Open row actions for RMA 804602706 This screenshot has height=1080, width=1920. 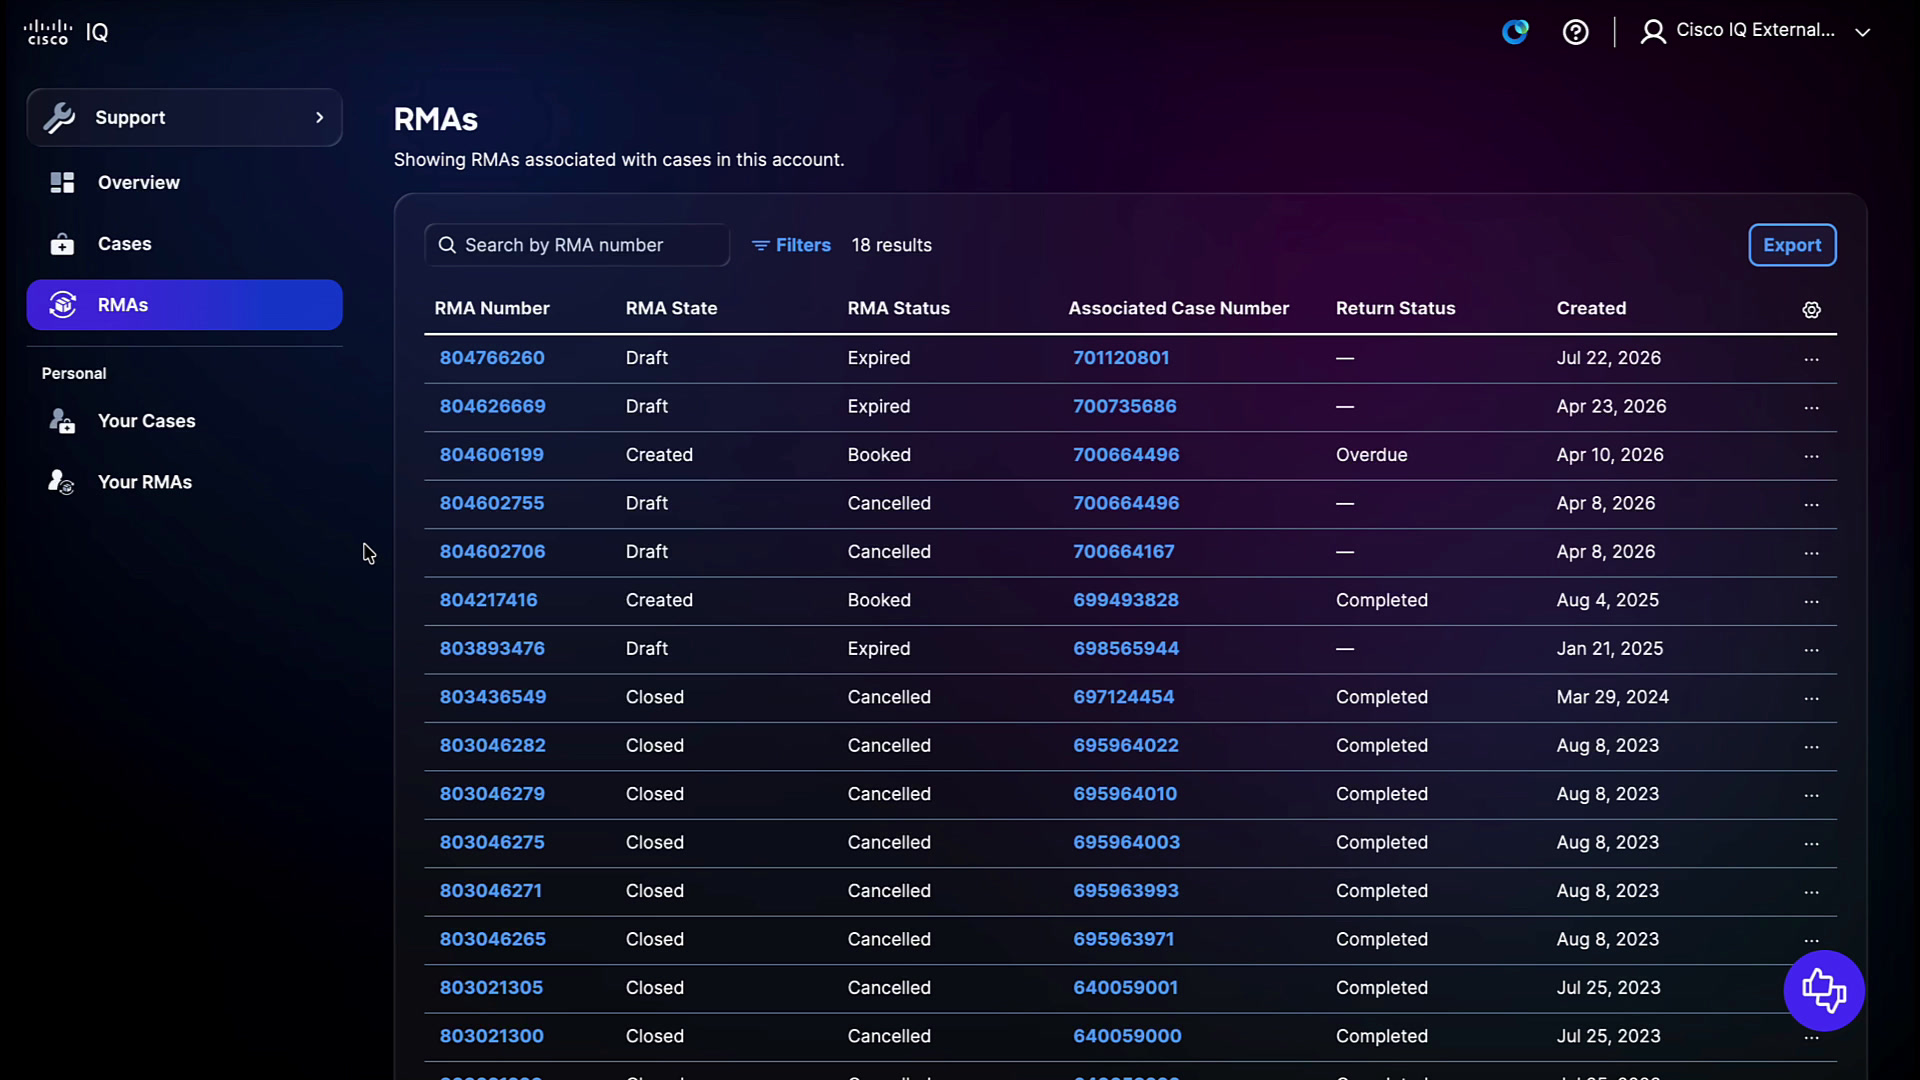tap(1811, 553)
